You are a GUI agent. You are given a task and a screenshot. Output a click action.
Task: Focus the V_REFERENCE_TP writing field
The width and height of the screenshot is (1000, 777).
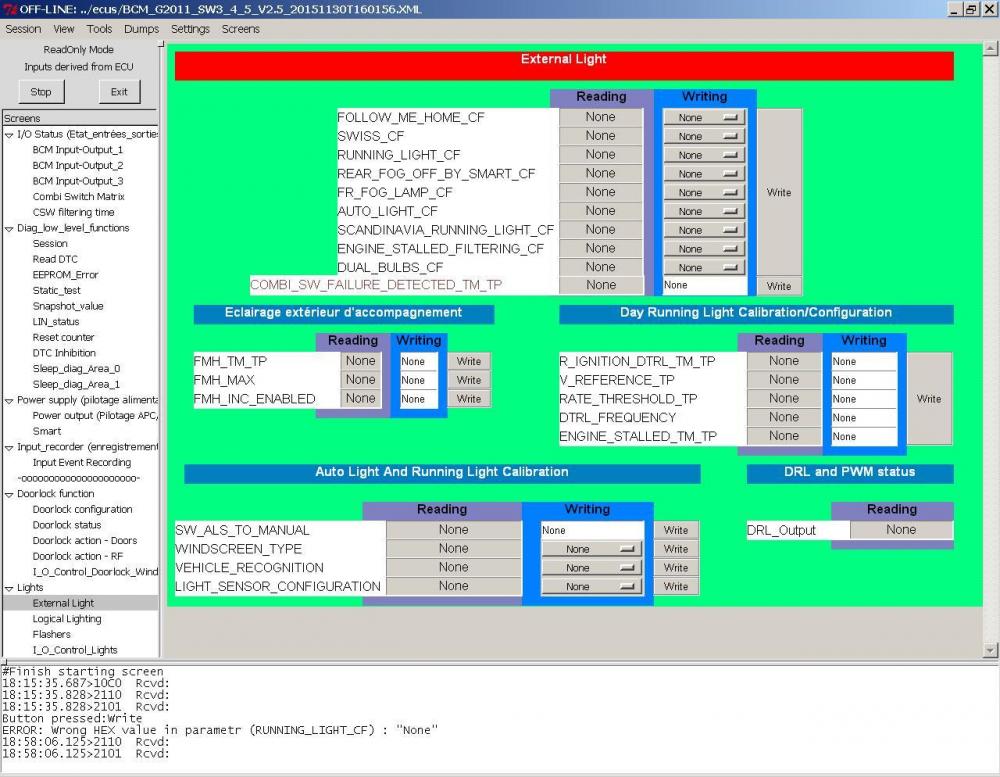pyautogui.click(x=864, y=380)
